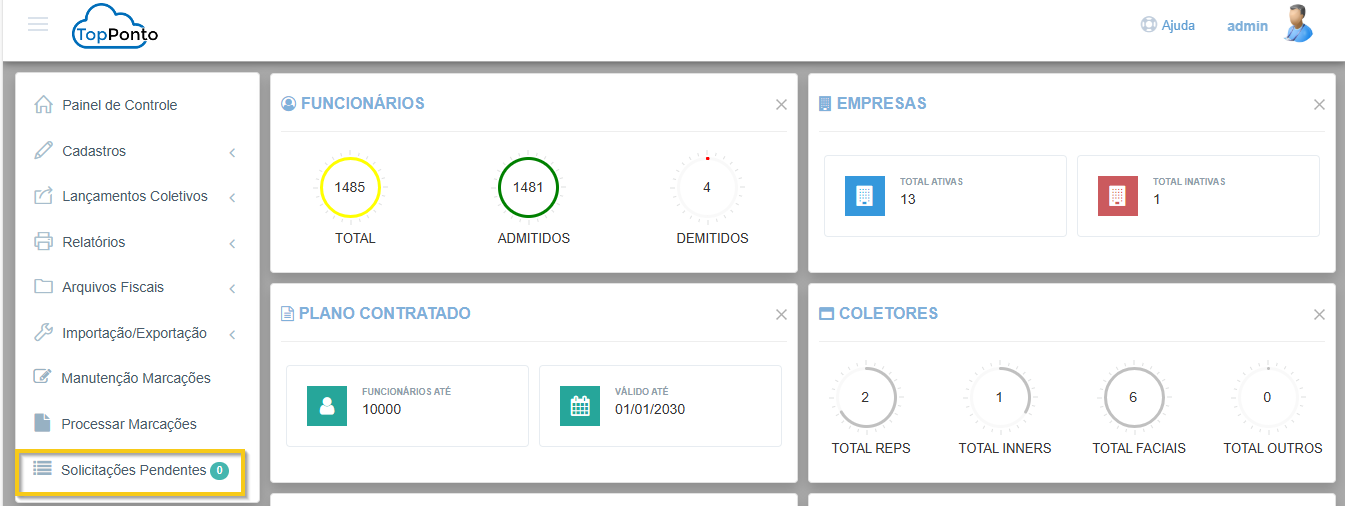Open the admin user avatar
The image size is (1345, 506).
point(1298,24)
